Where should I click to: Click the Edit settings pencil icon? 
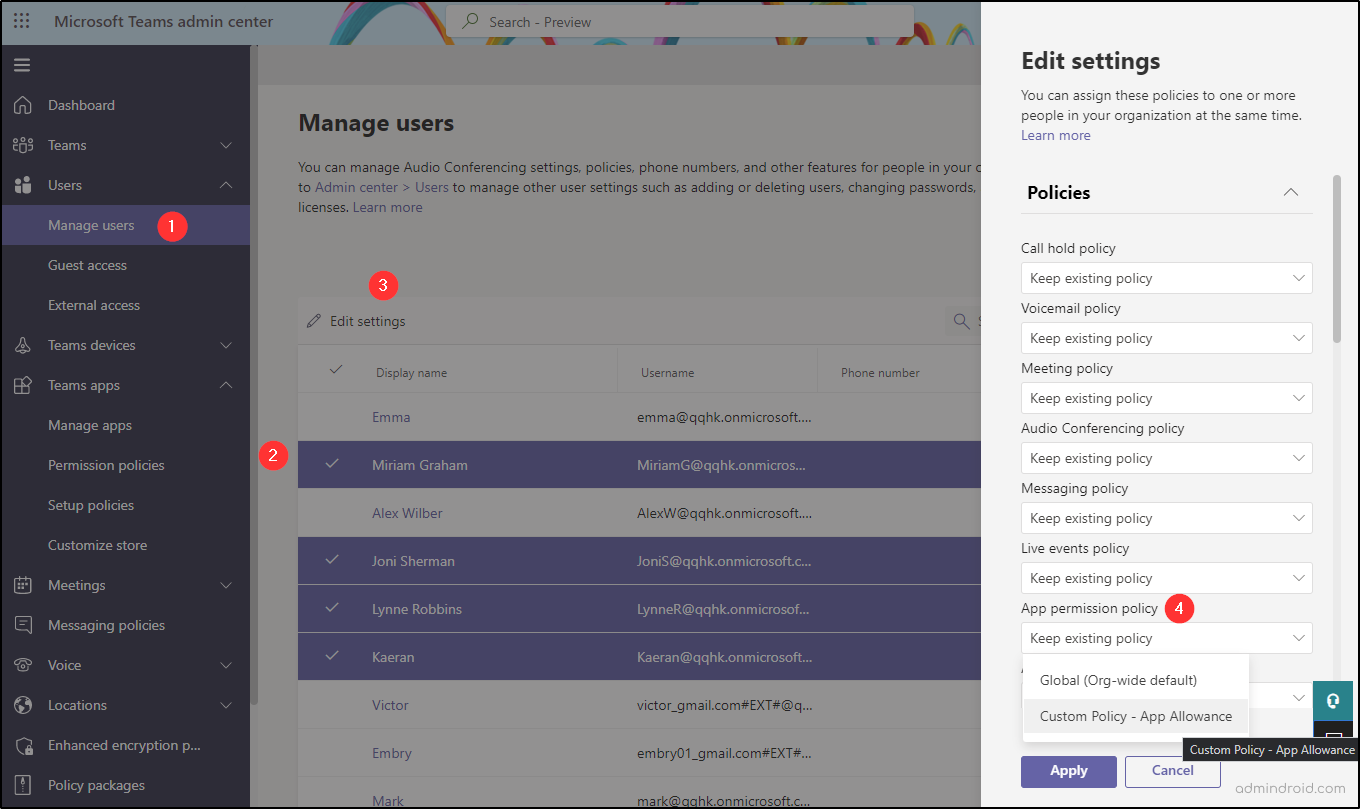[315, 320]
